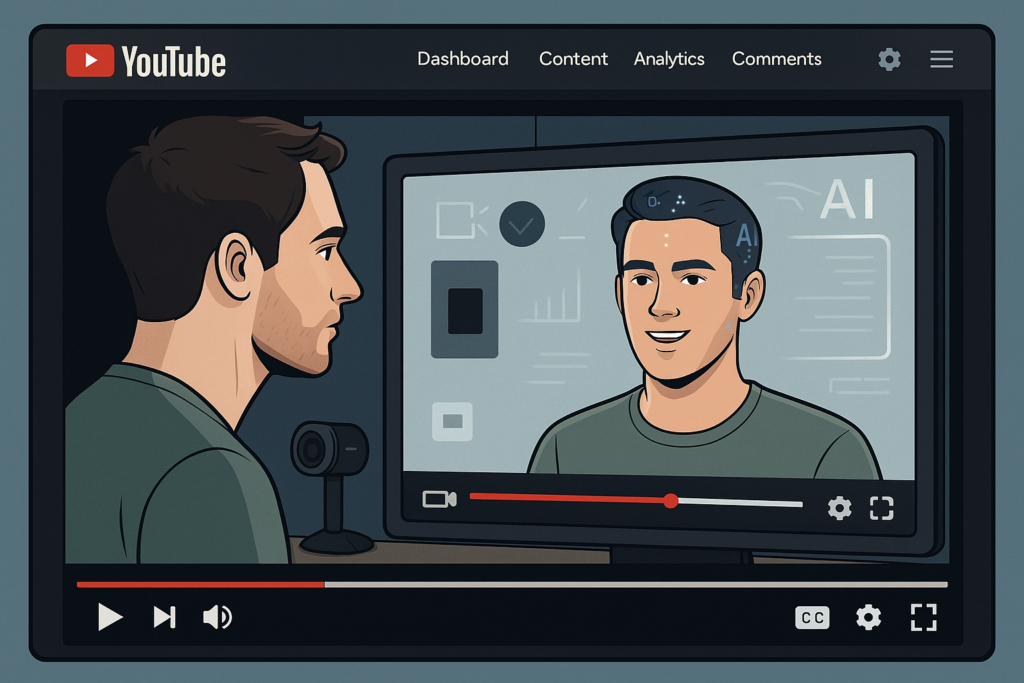The width and height of the screenshot is (1024, 683).
Task: Click the main video's bottom progress bar
Action: pyautogui.click(x=512, y=584)
